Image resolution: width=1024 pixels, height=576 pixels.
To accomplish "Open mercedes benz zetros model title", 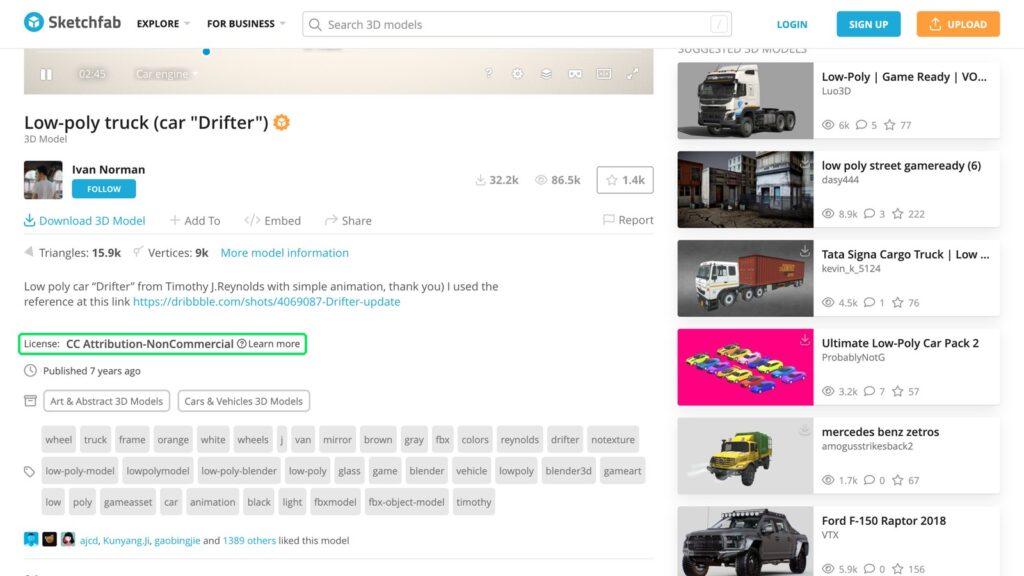I will [x=880, y=432].
